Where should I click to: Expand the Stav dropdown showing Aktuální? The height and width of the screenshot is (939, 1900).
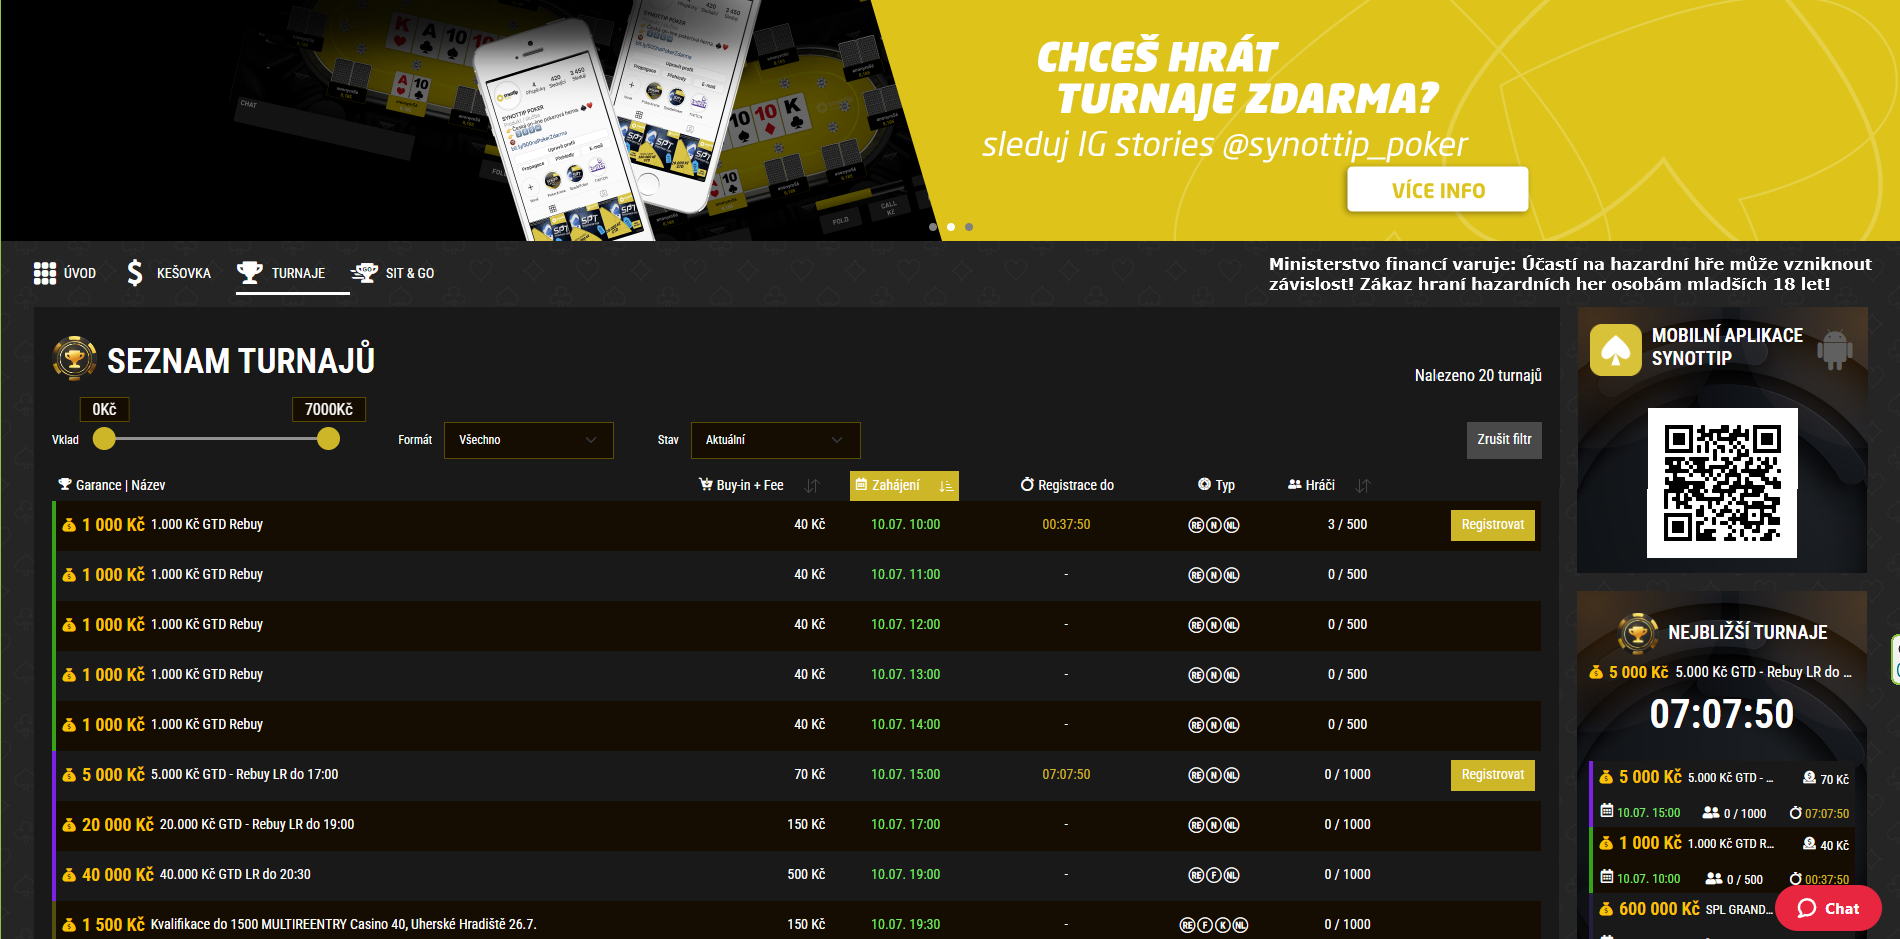pyautogui.click(x=775, y=440)
